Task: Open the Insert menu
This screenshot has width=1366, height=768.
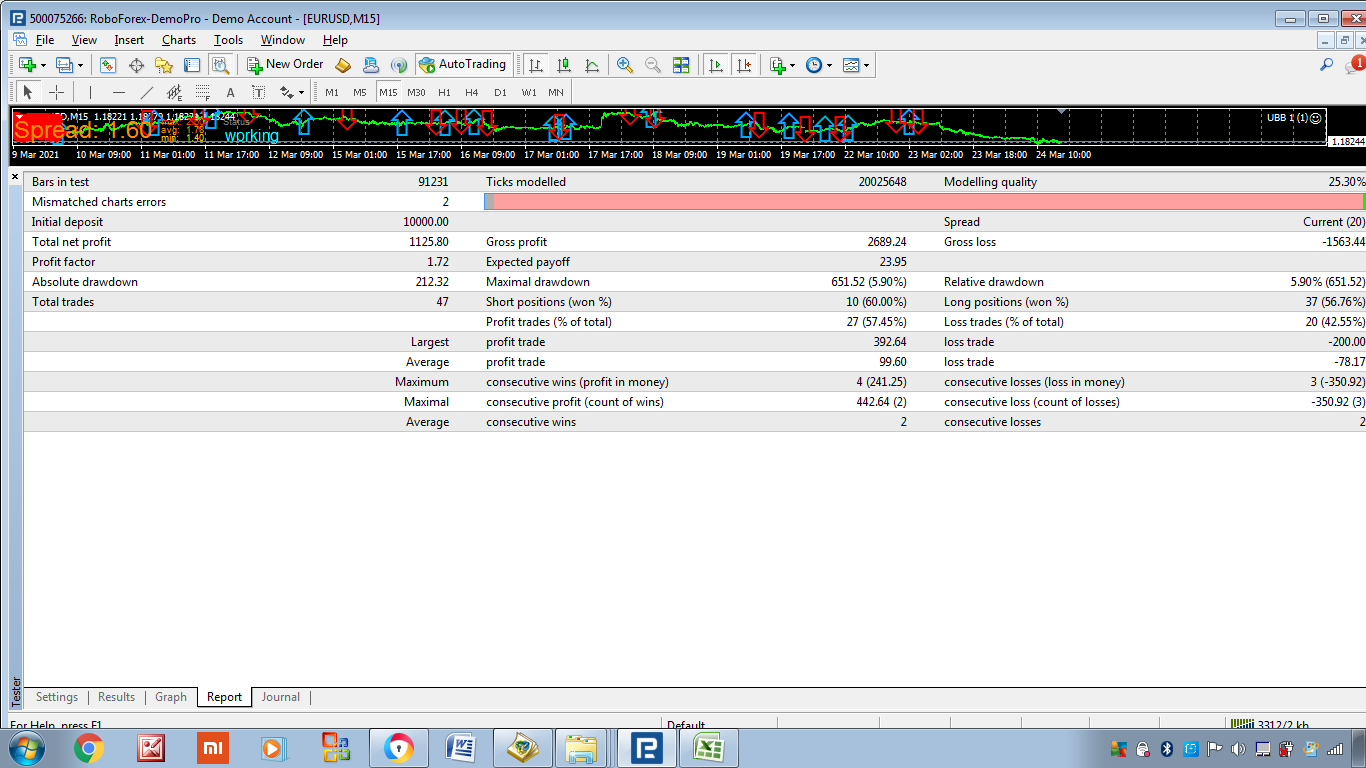Action: 129,40
